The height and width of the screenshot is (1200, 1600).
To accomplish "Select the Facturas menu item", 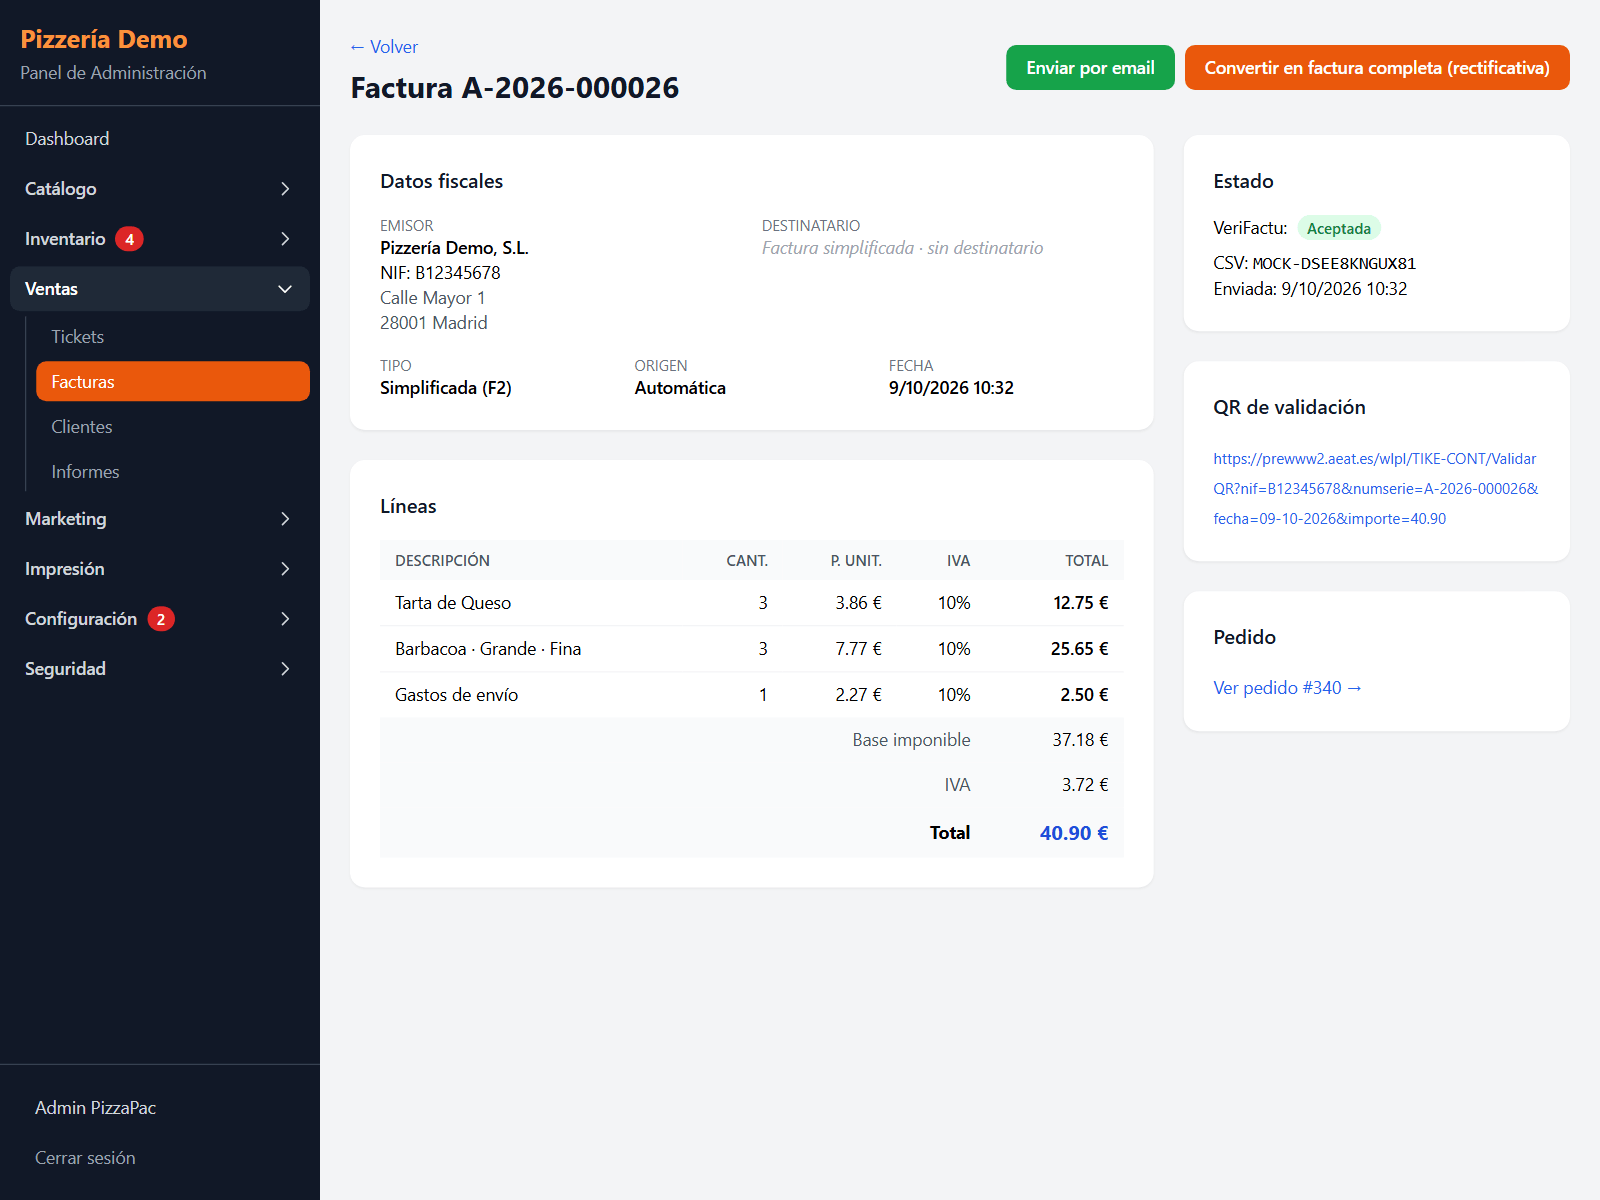I will click(x=173, y=382).
